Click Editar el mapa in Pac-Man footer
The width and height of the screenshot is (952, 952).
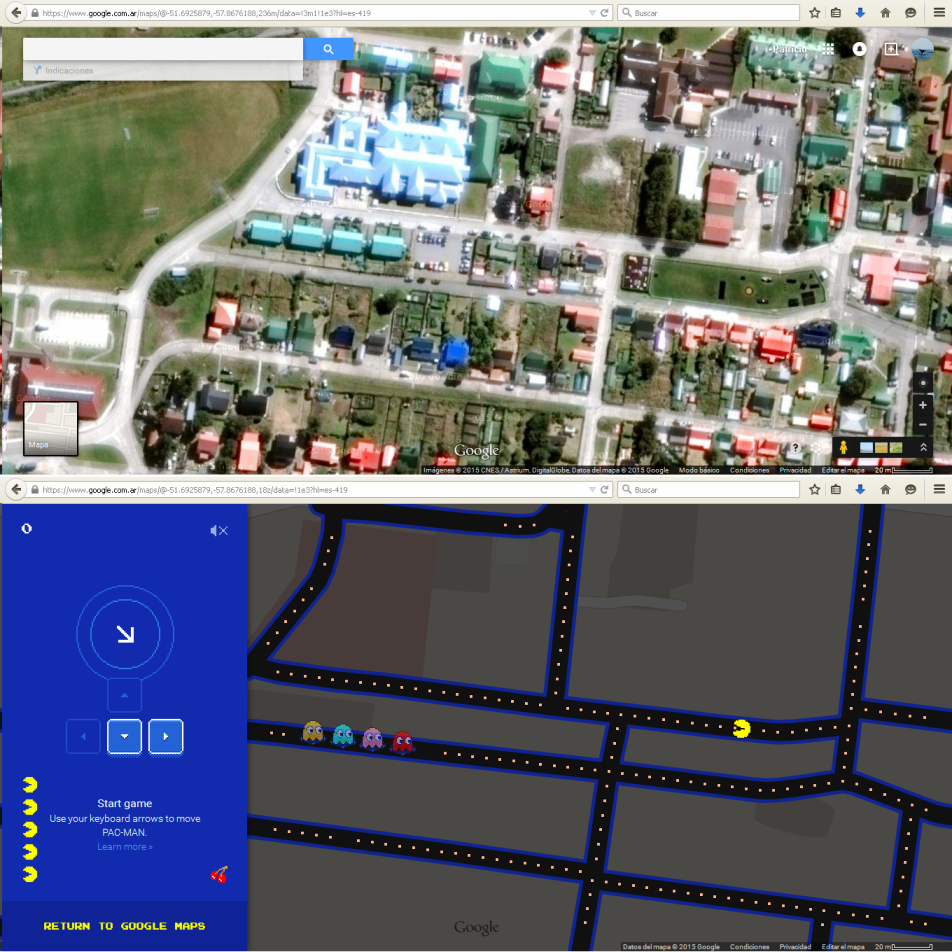tap(843, 947)
